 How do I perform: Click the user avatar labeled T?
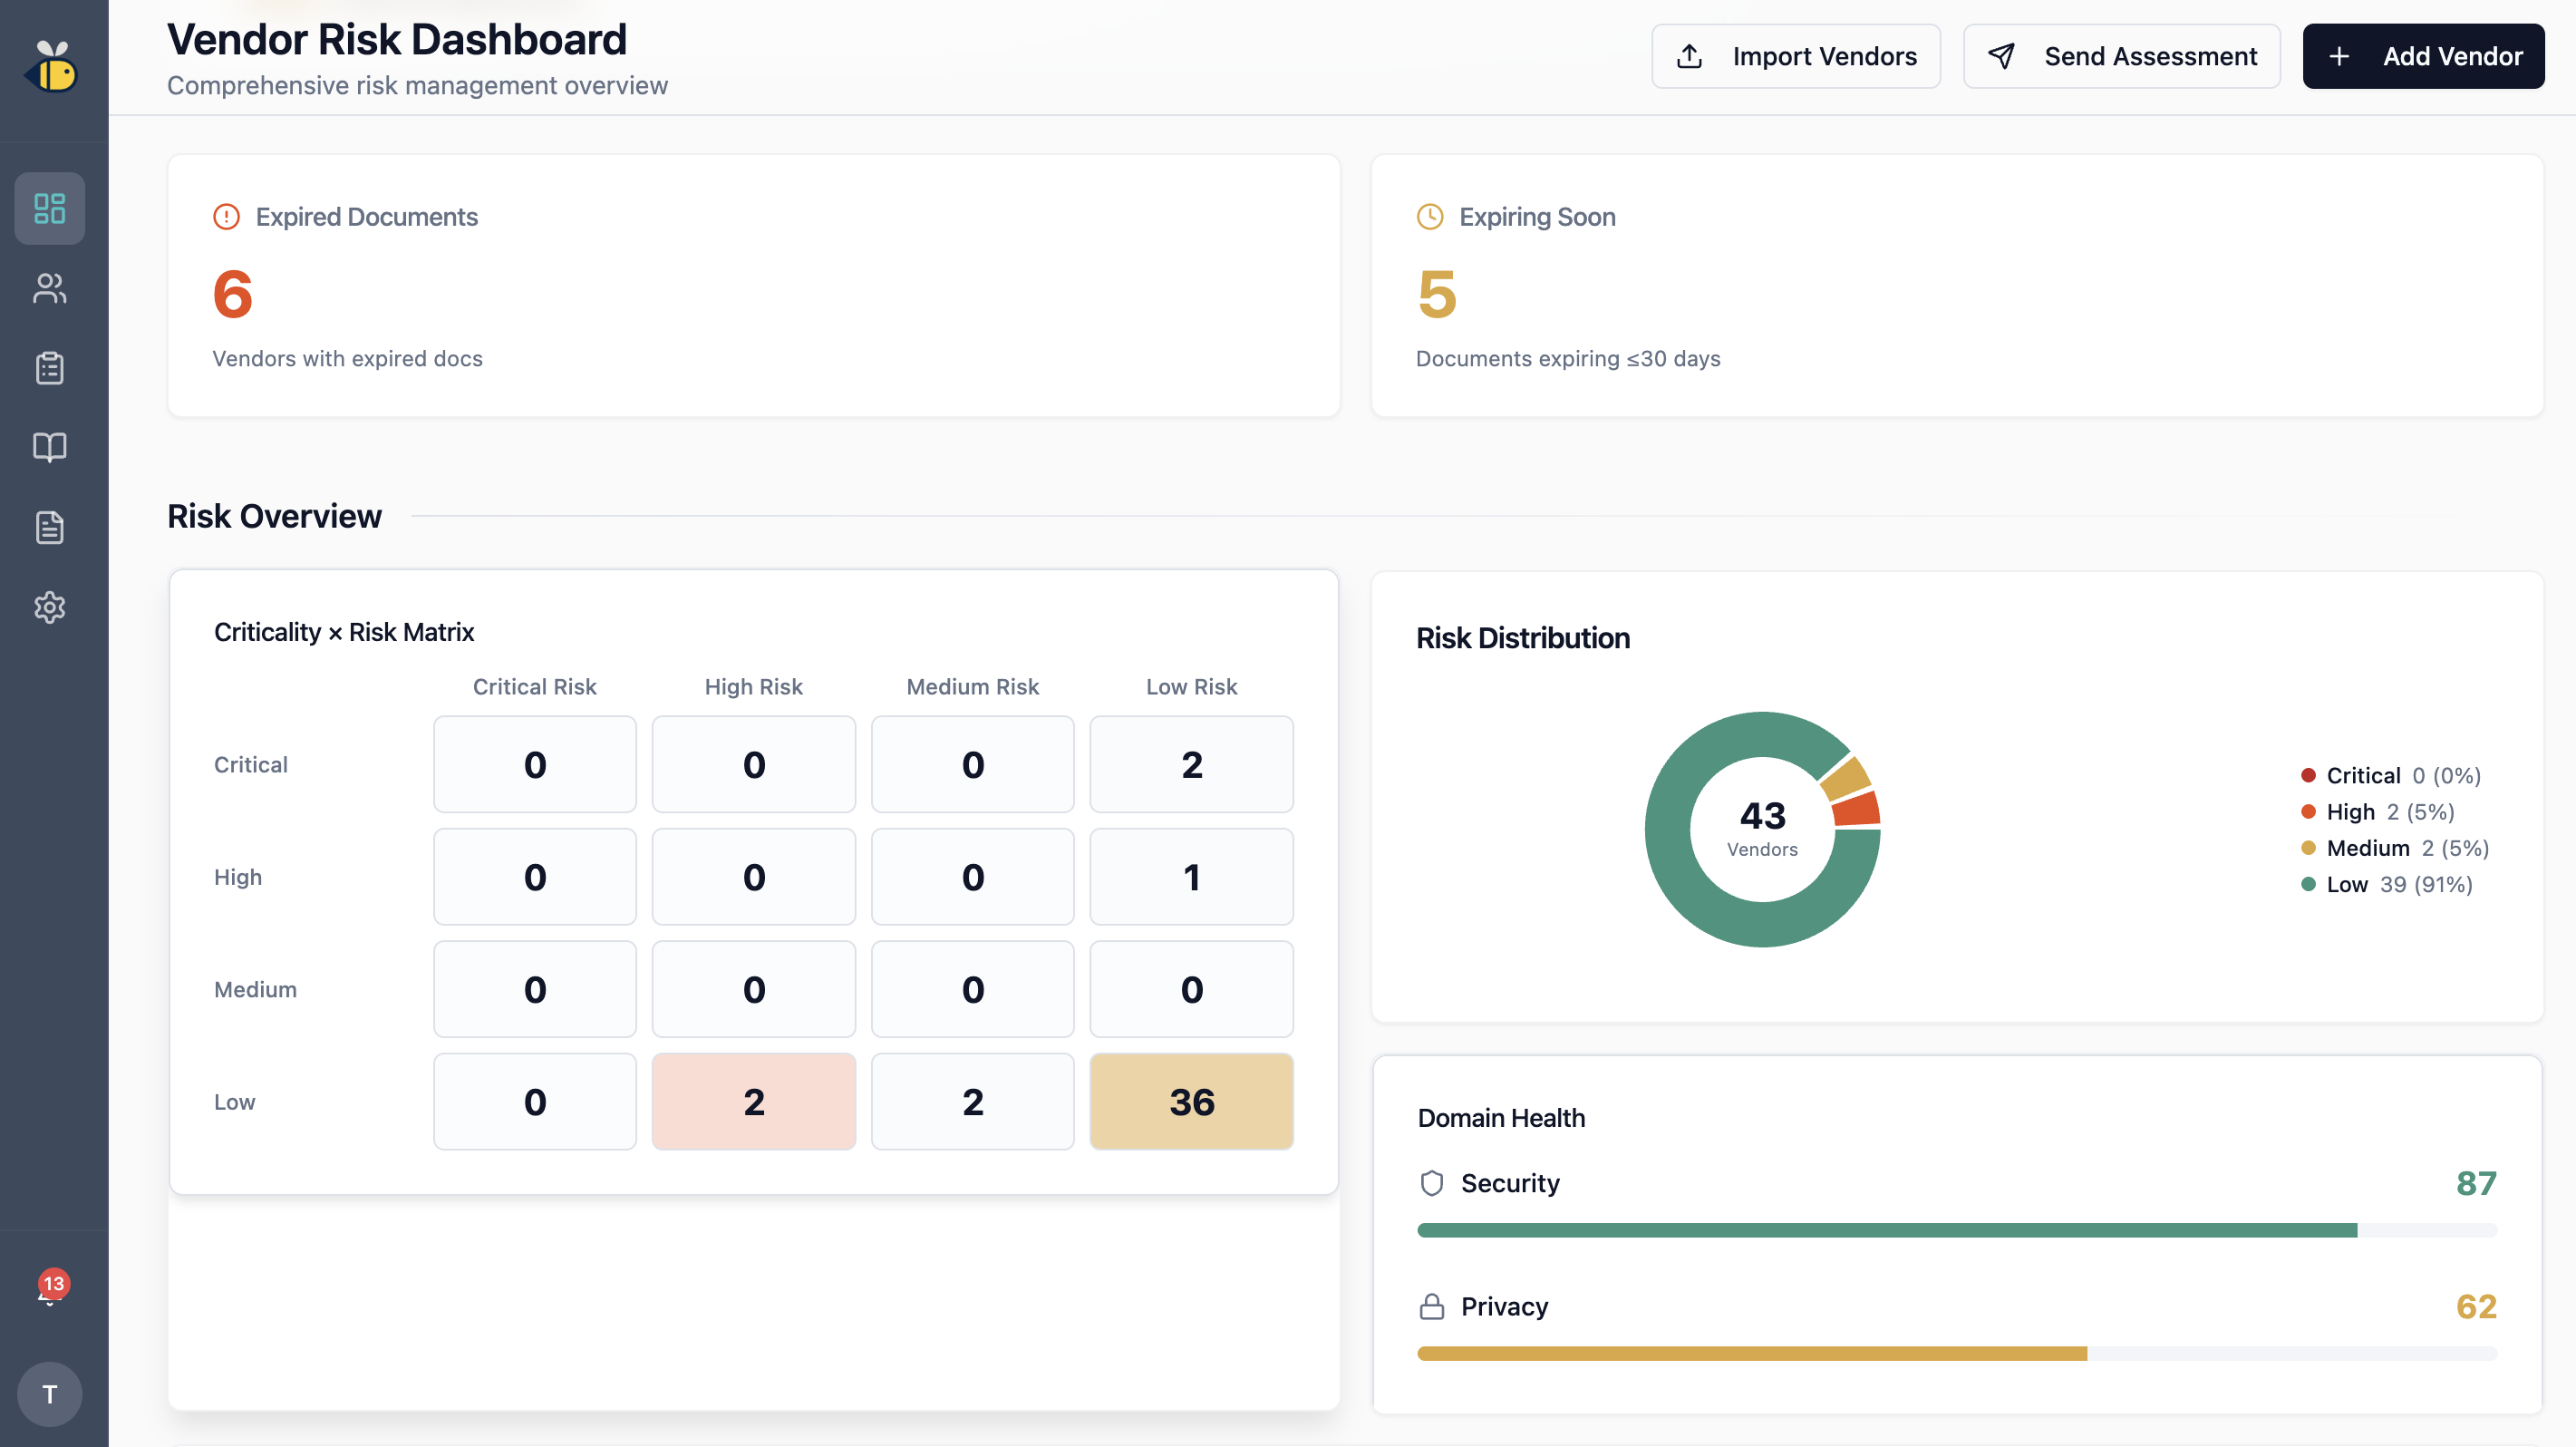50,1393
